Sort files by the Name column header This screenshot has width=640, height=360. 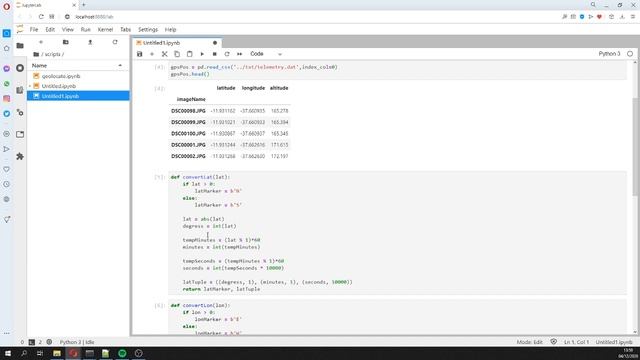(78, 65)
